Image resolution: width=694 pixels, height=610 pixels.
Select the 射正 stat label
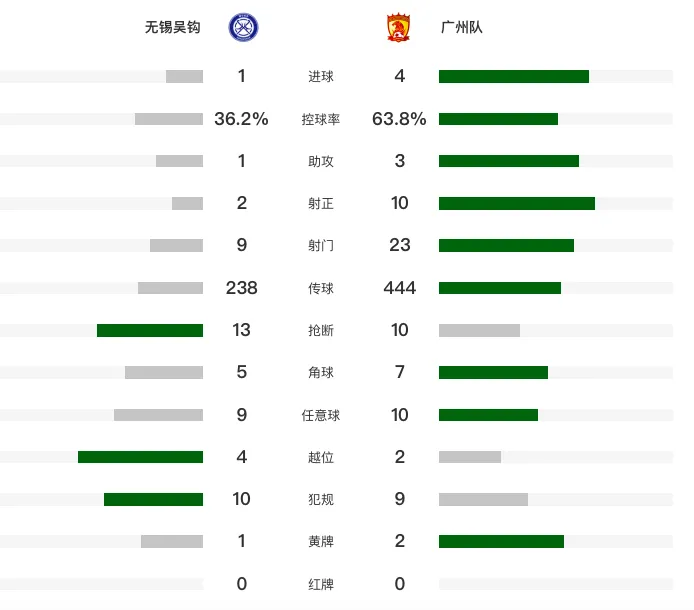(x=321, y=204)
